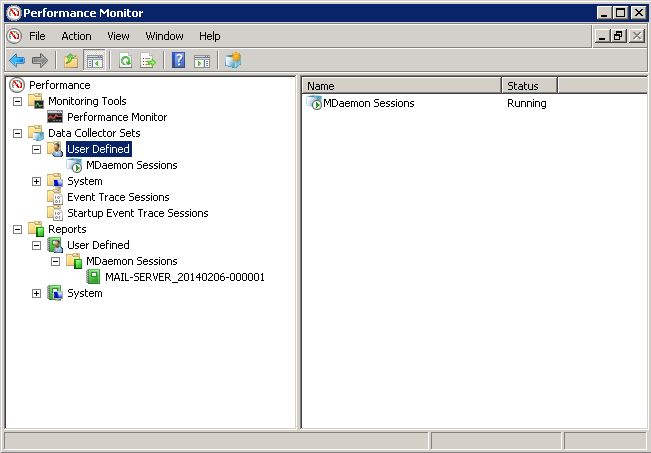Click the MAIL-SERVER report green book icon
651x453 pixels.
click(93, 277)
